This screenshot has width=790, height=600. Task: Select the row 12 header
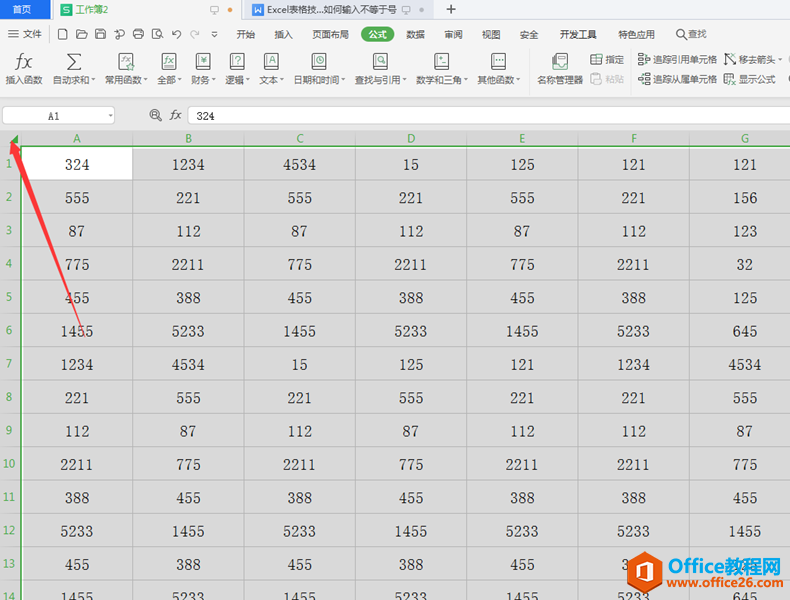(9, 530)
